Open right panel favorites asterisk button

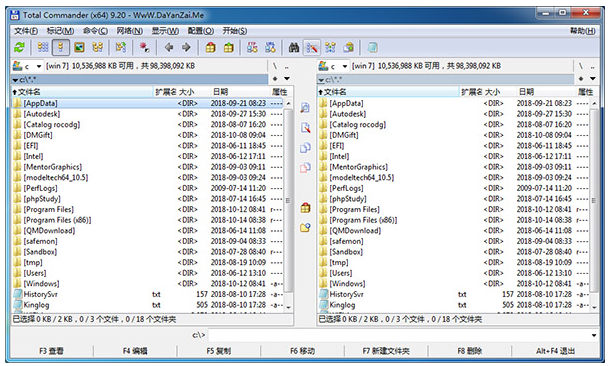581,79
